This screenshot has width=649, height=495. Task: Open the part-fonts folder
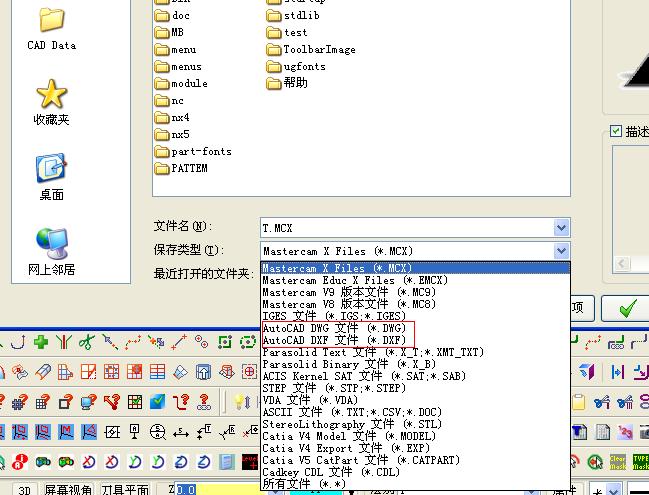(193, 151)
